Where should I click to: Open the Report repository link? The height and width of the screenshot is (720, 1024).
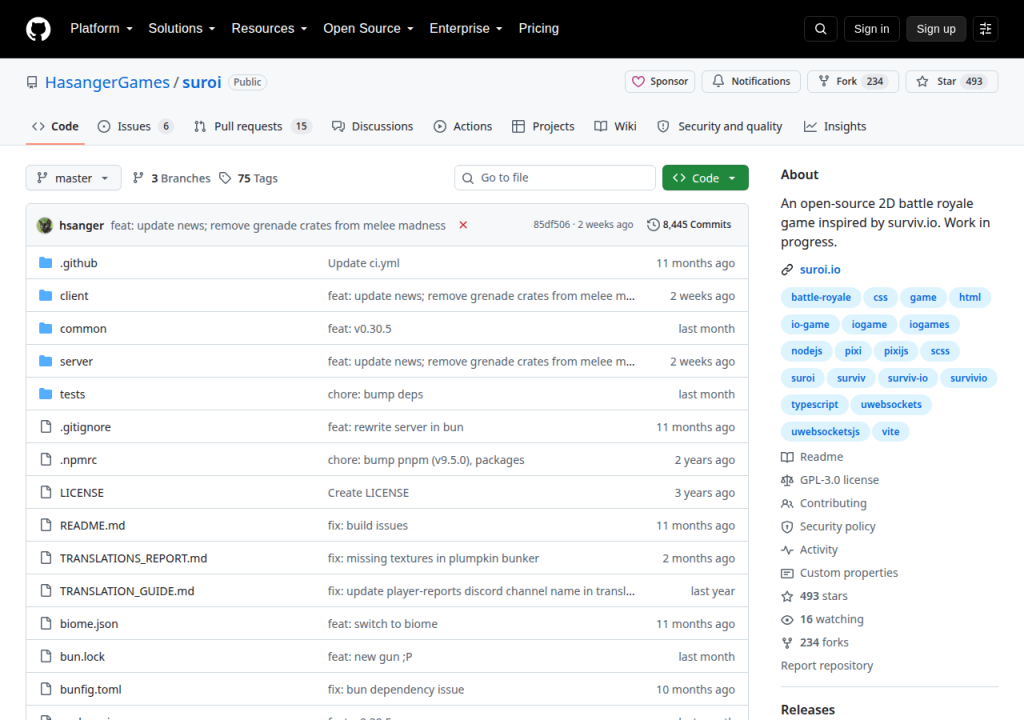tap(827, 666)
